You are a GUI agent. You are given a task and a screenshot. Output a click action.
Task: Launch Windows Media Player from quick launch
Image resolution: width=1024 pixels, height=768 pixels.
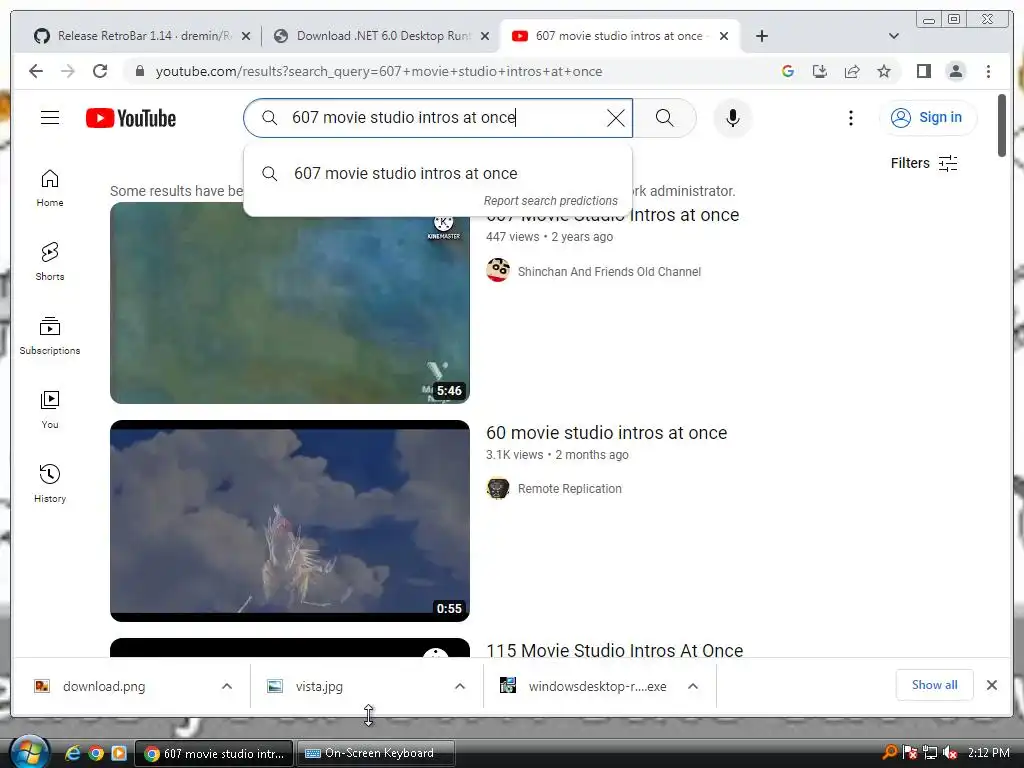pos(119,753)
